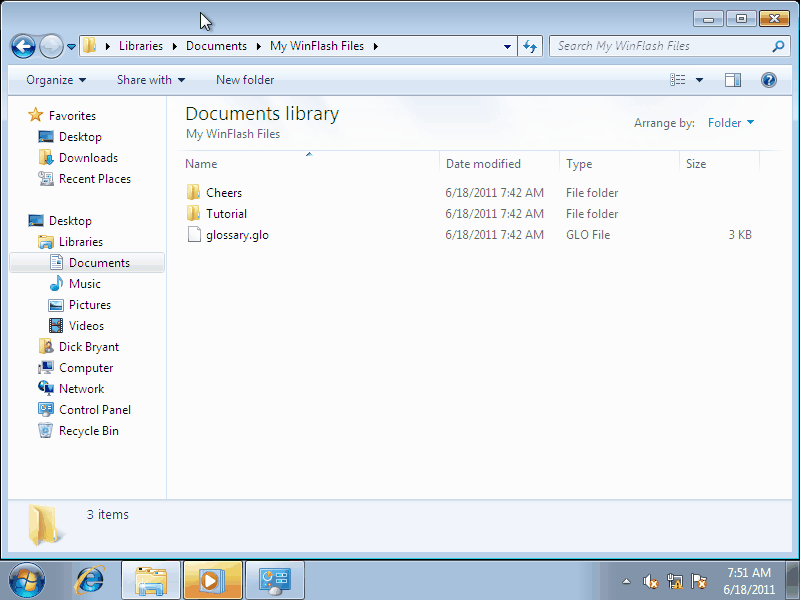Click the Cheers folder name
This screenshot has height=600, width=800.
[224, 193]
